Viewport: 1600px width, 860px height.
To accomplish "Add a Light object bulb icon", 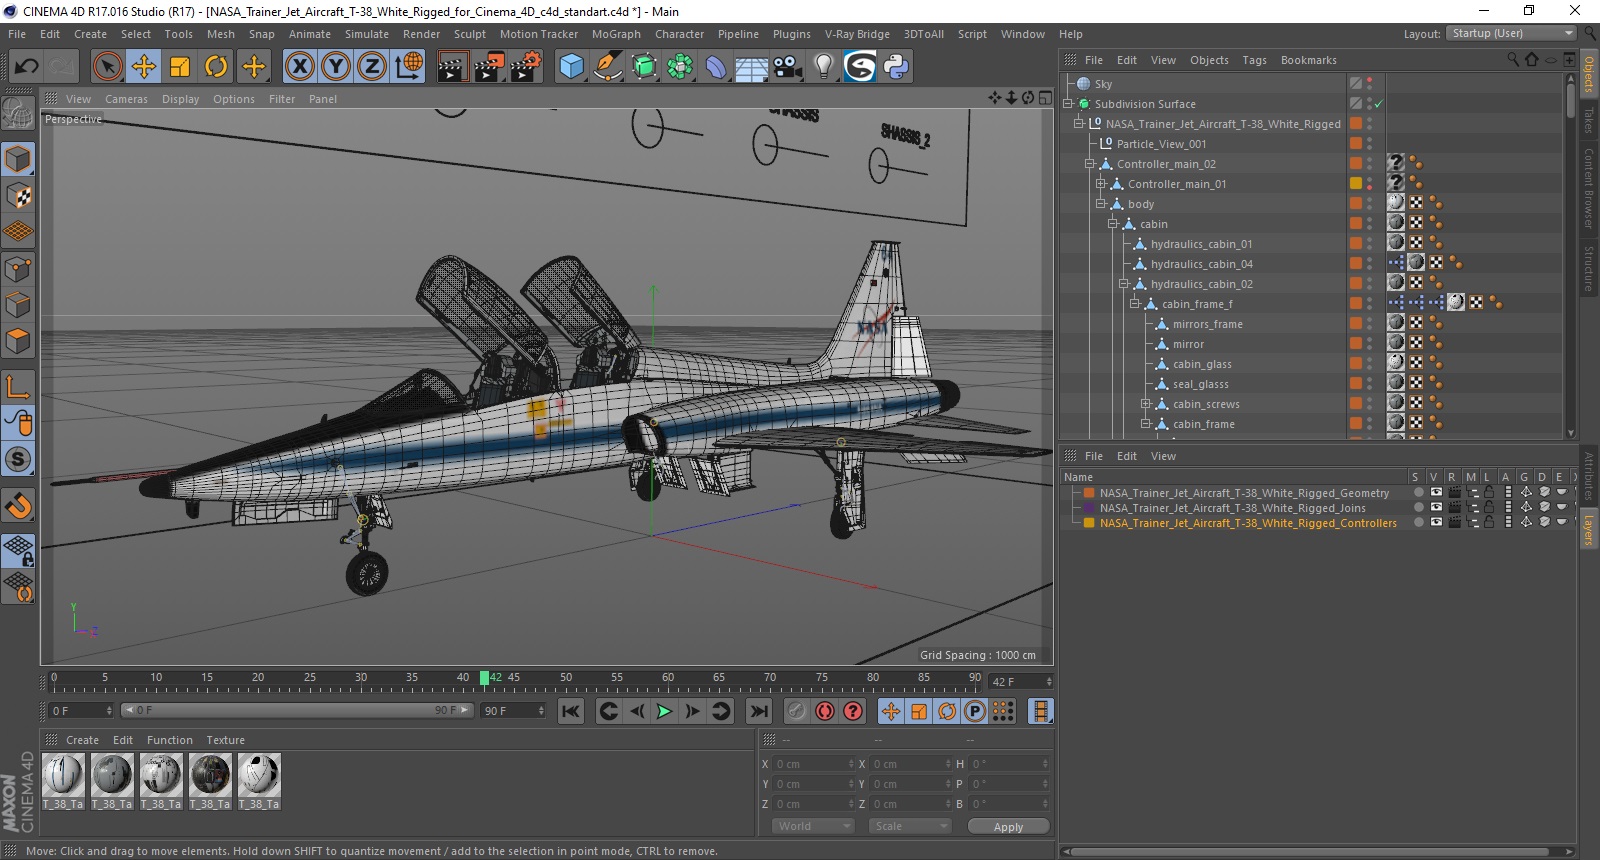I will [x=824, y=66].
